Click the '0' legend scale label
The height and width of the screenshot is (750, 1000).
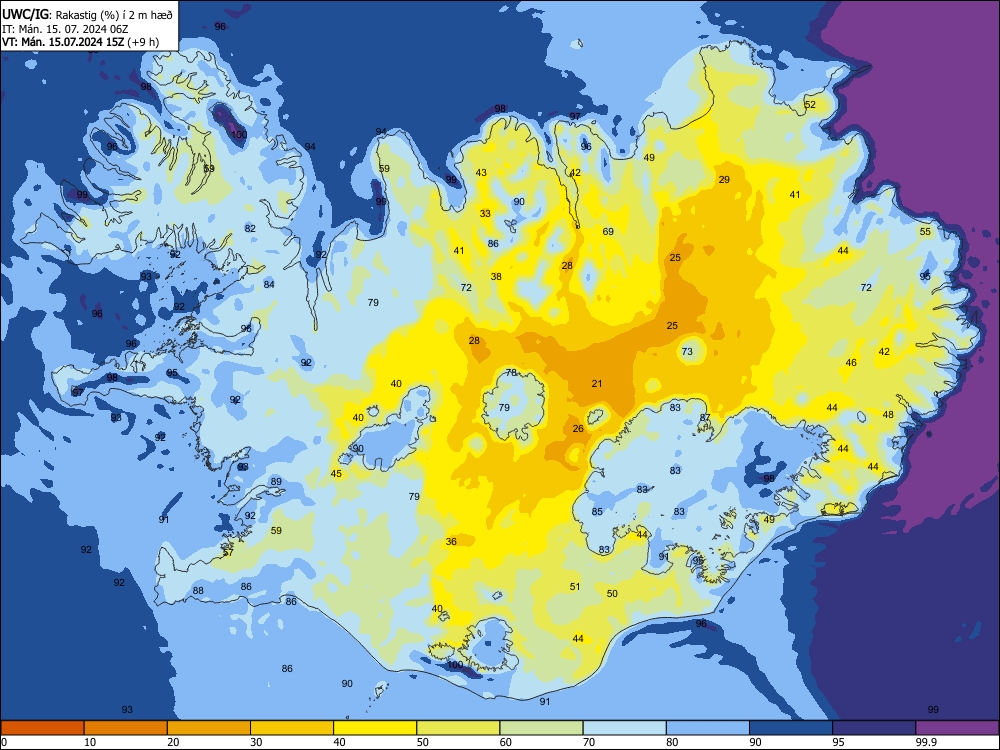coord(4,742)
